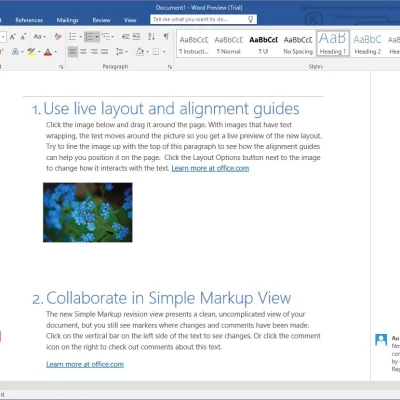Click the red font color button
Viewport: 400px width, 400px height.
click(48, 52)
